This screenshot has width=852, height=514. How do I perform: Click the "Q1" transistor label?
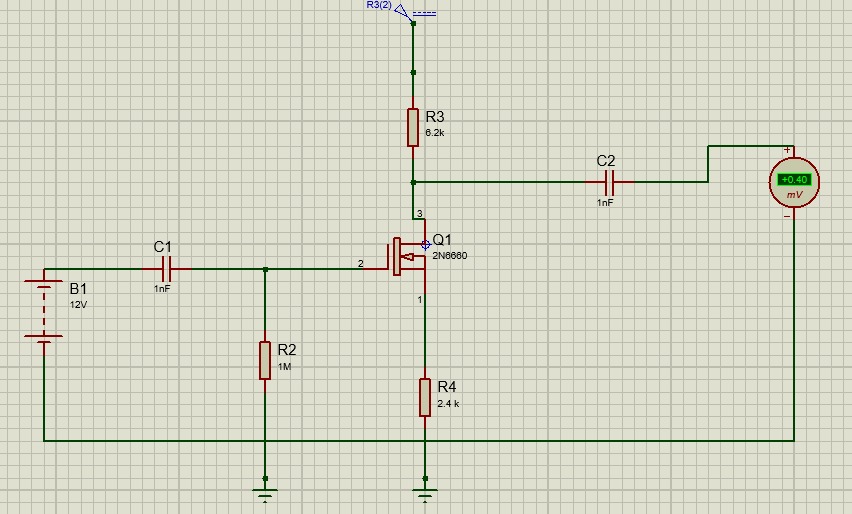coord(442,240)
